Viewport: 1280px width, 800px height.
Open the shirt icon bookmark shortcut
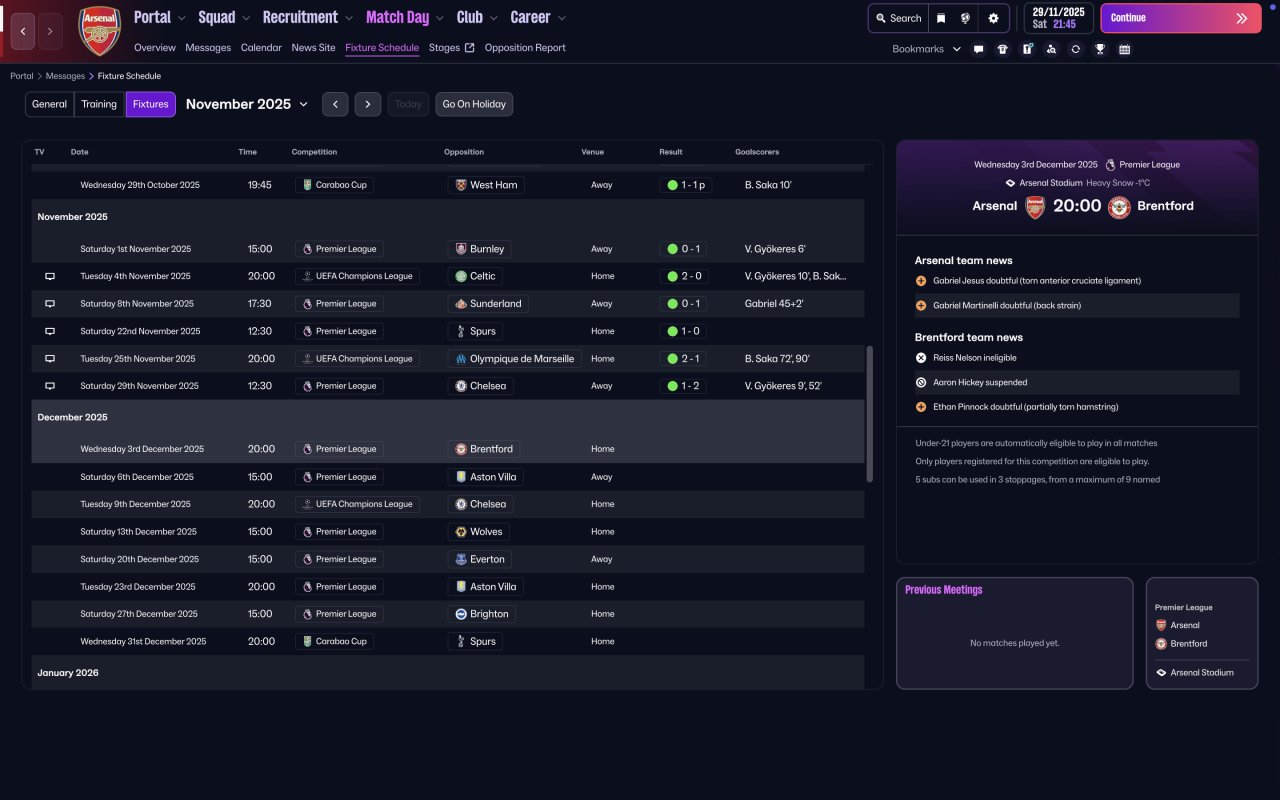tap(1003, 49)
